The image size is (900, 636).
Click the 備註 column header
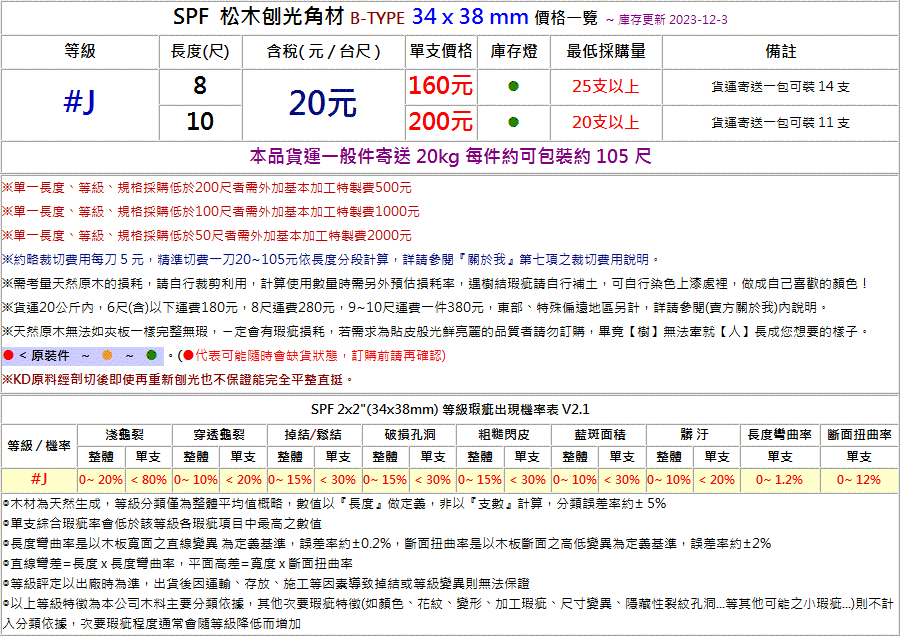[781, 52]
